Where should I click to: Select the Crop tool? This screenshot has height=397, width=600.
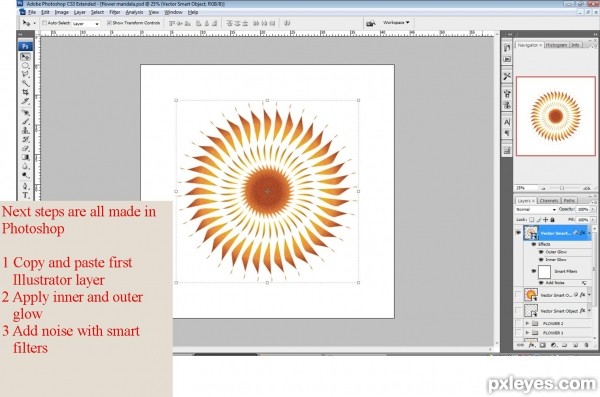point(25,92)
